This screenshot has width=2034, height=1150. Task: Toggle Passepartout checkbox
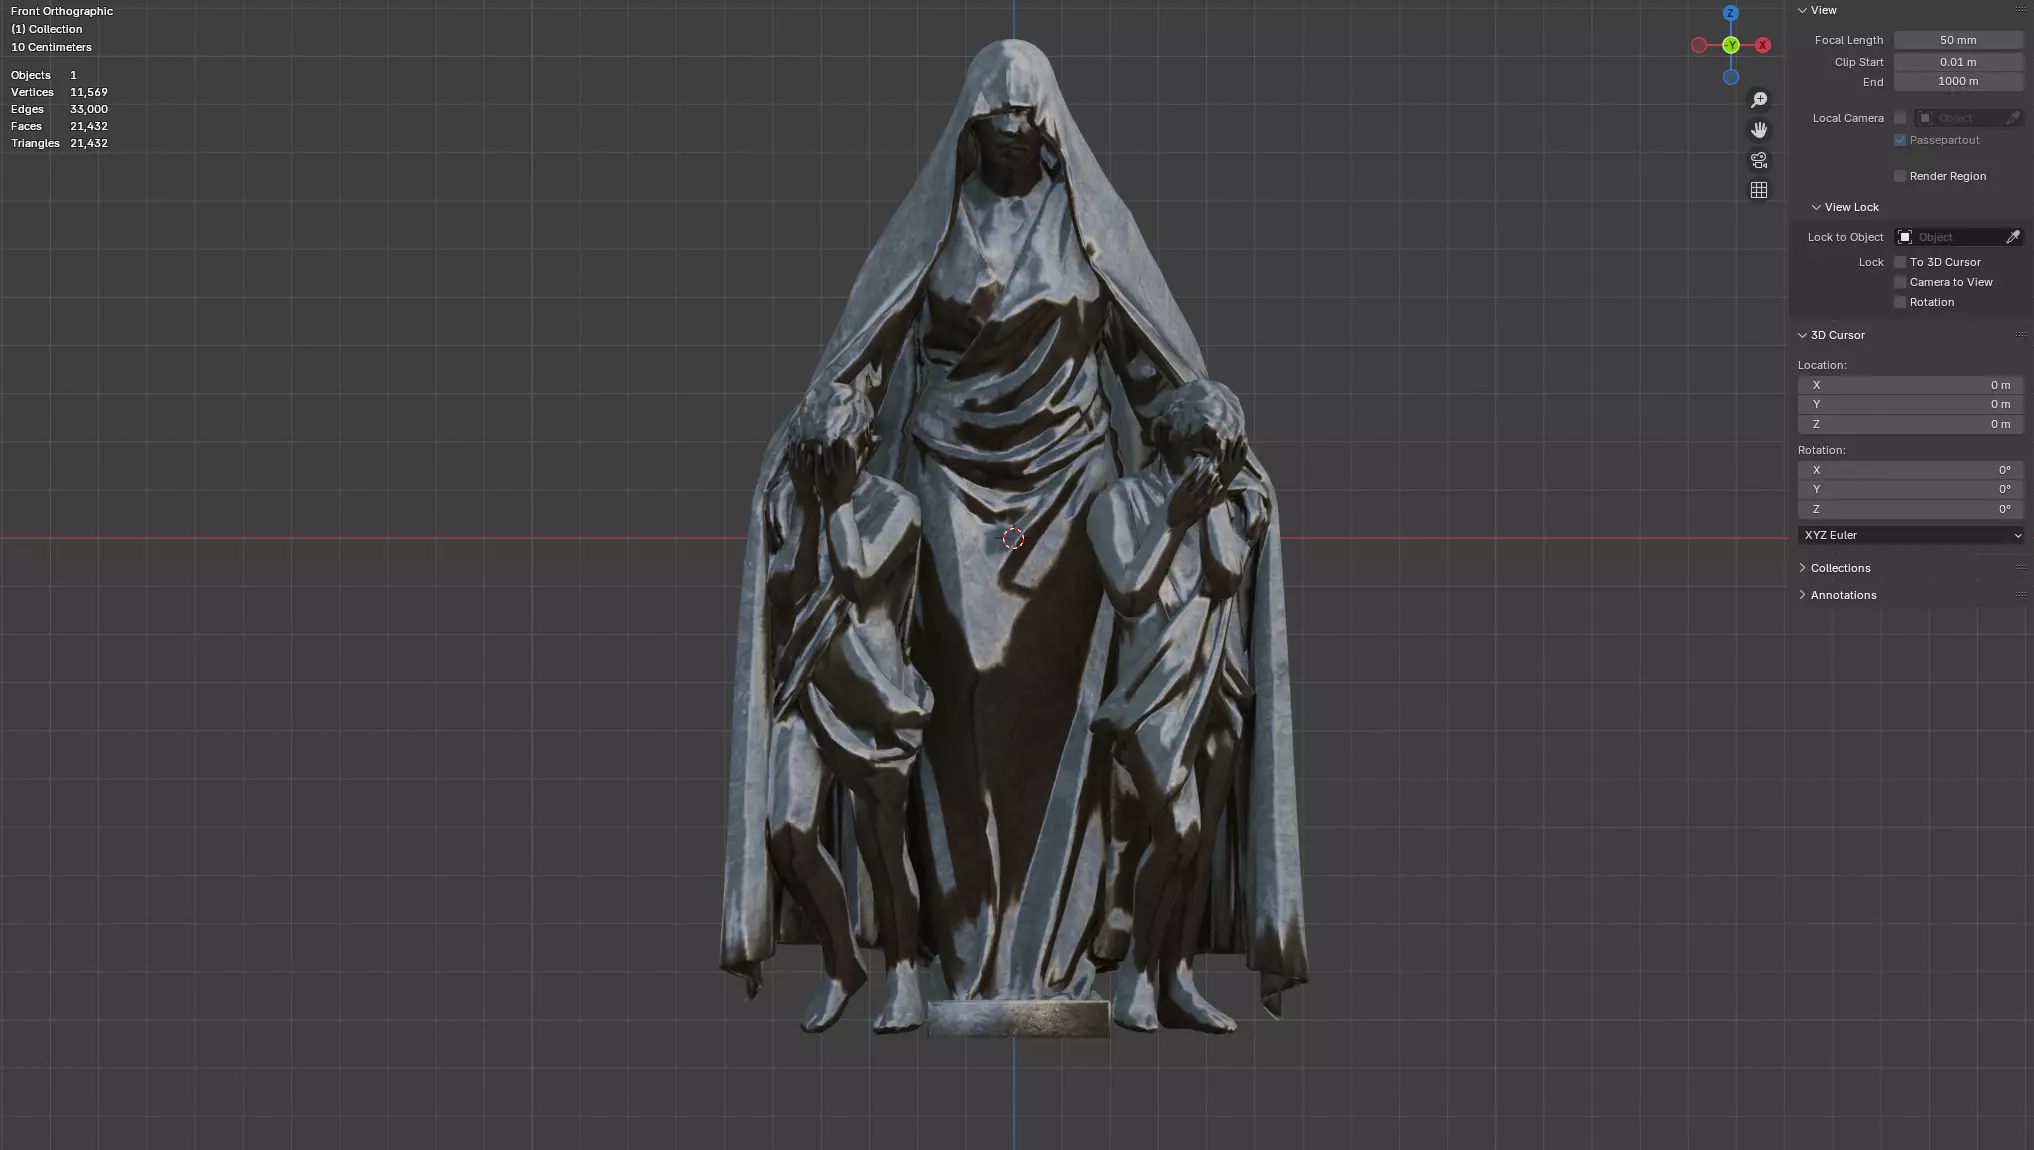pyautogui.click(x=1900, y=140)
